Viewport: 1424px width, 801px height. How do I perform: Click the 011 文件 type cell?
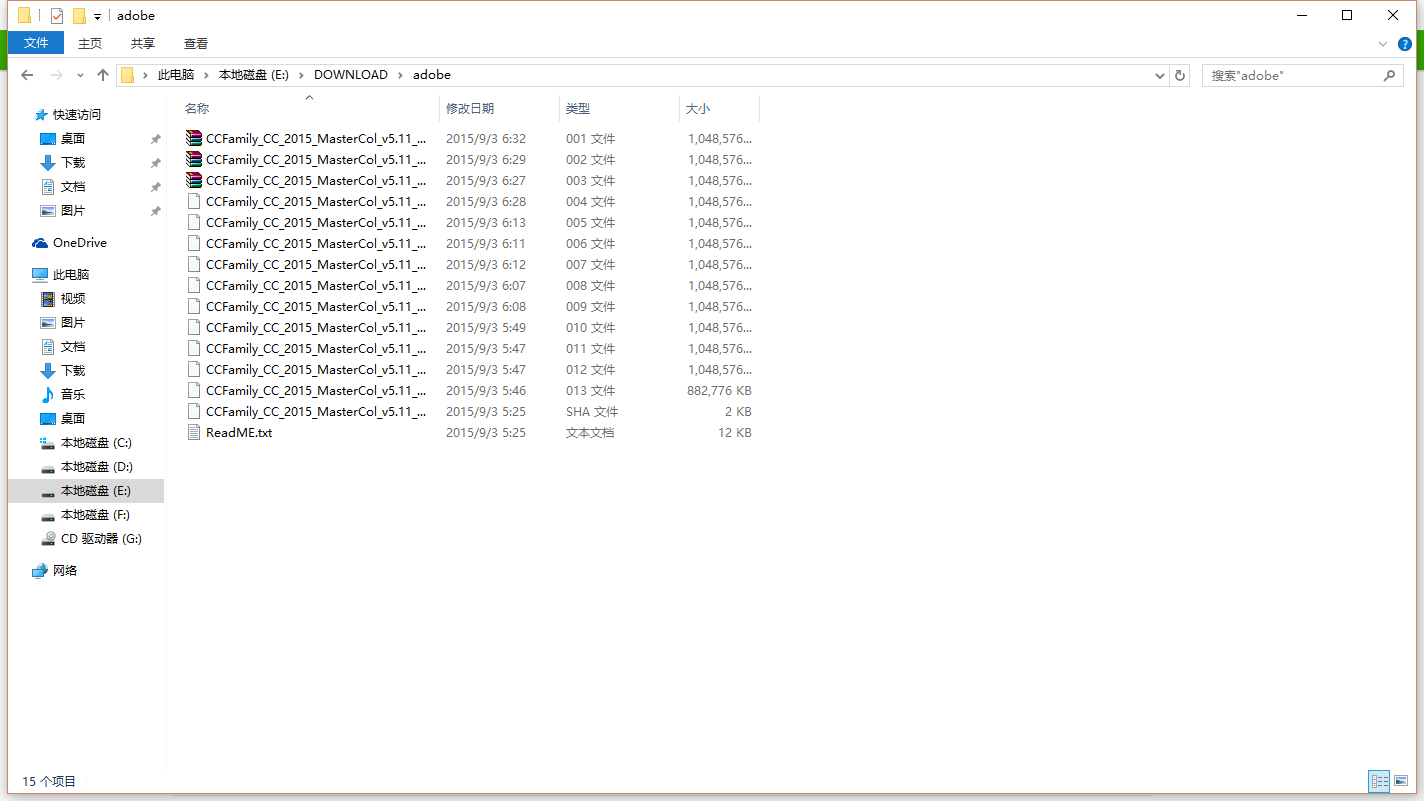tap(590, 349)
